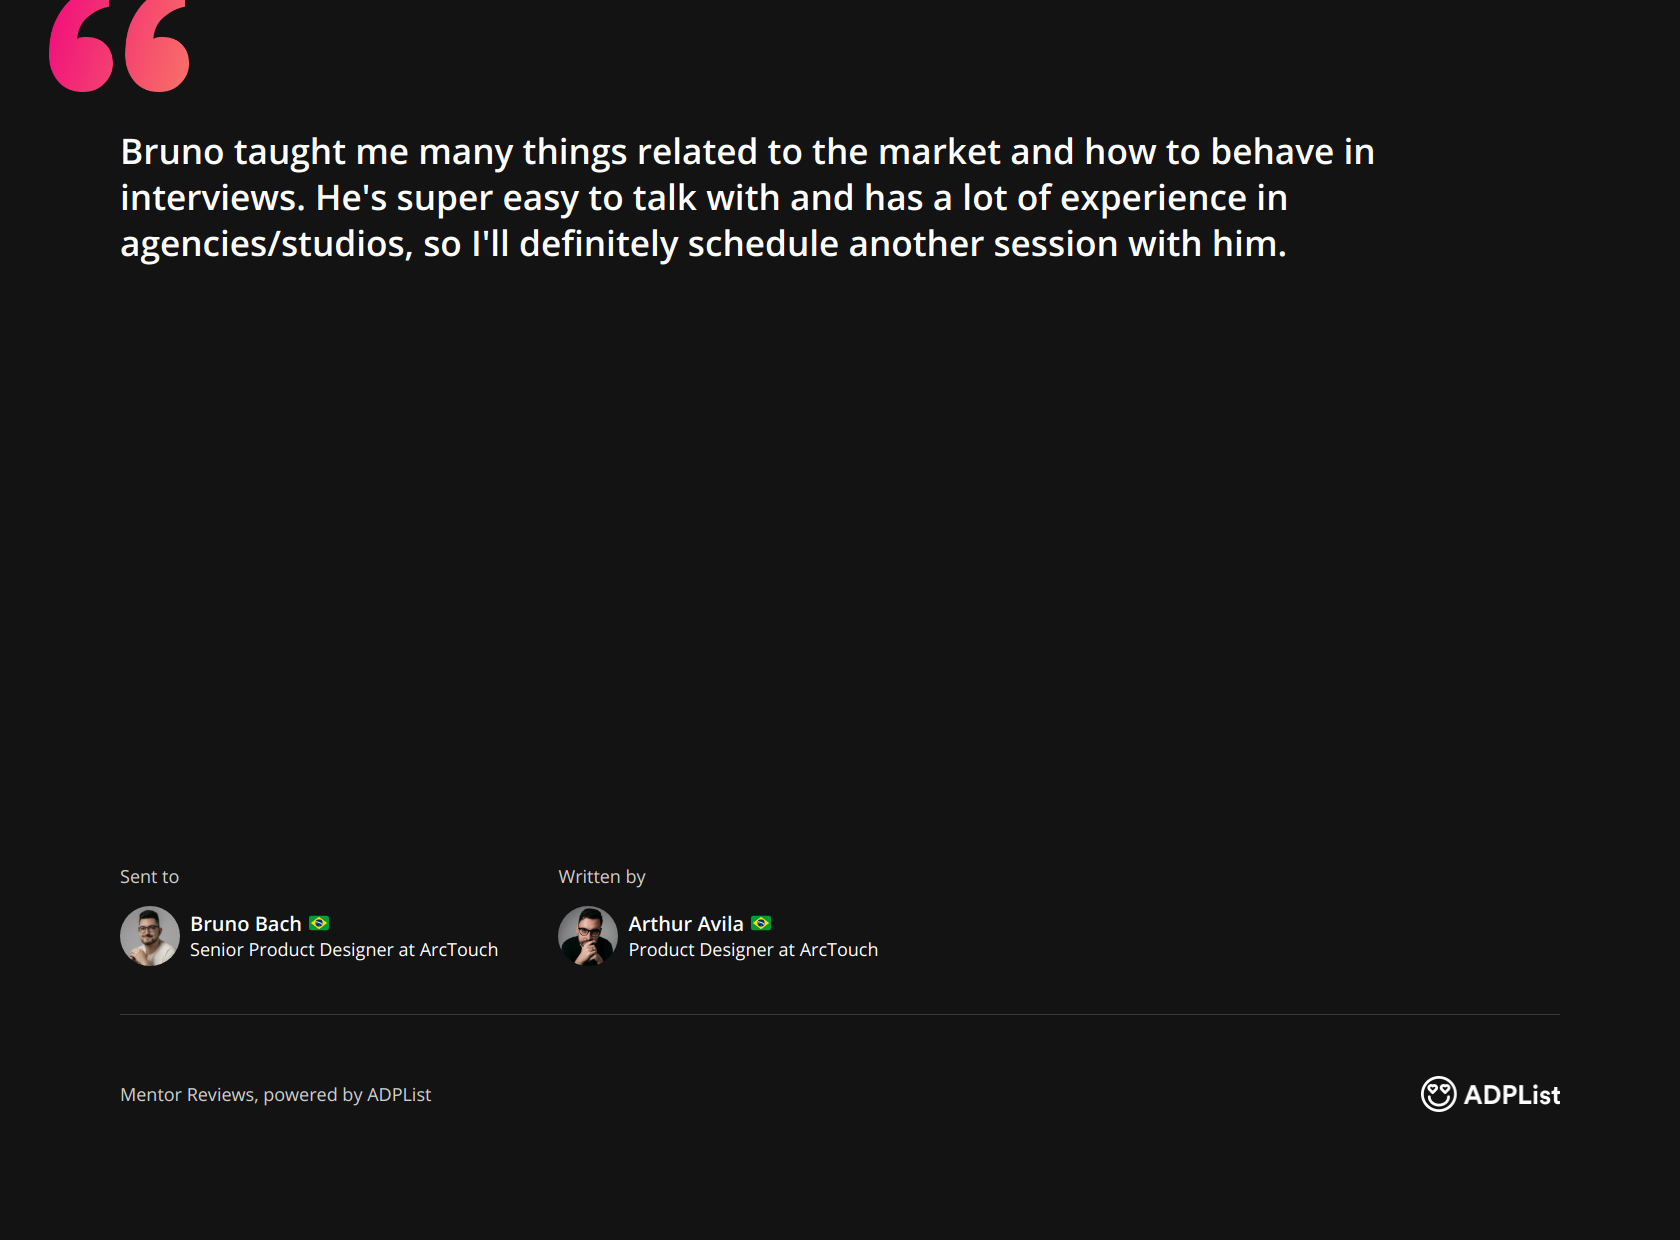Click the quote line starting "agencies/studios"
This screenshot has width=1680, height=1240.
point(703,244)
